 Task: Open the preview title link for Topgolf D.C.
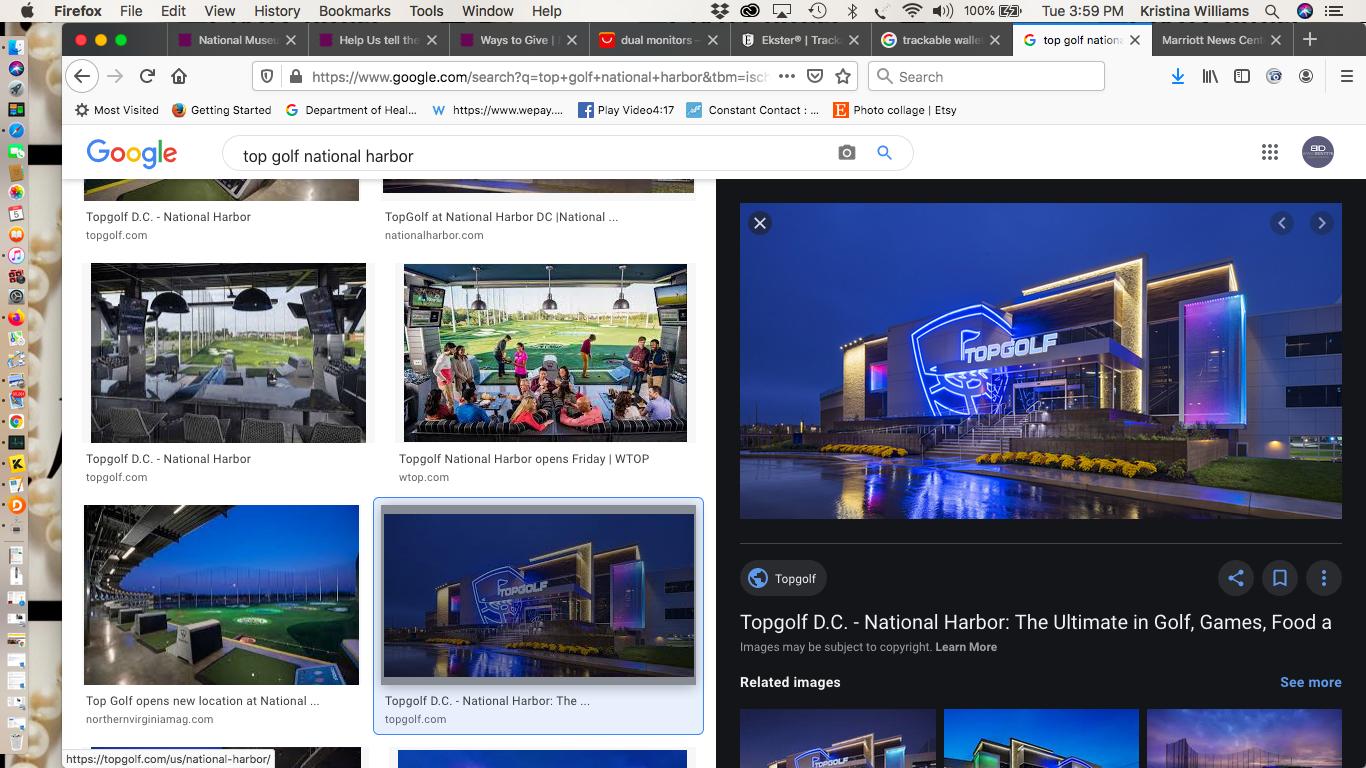coord(1036,622)
